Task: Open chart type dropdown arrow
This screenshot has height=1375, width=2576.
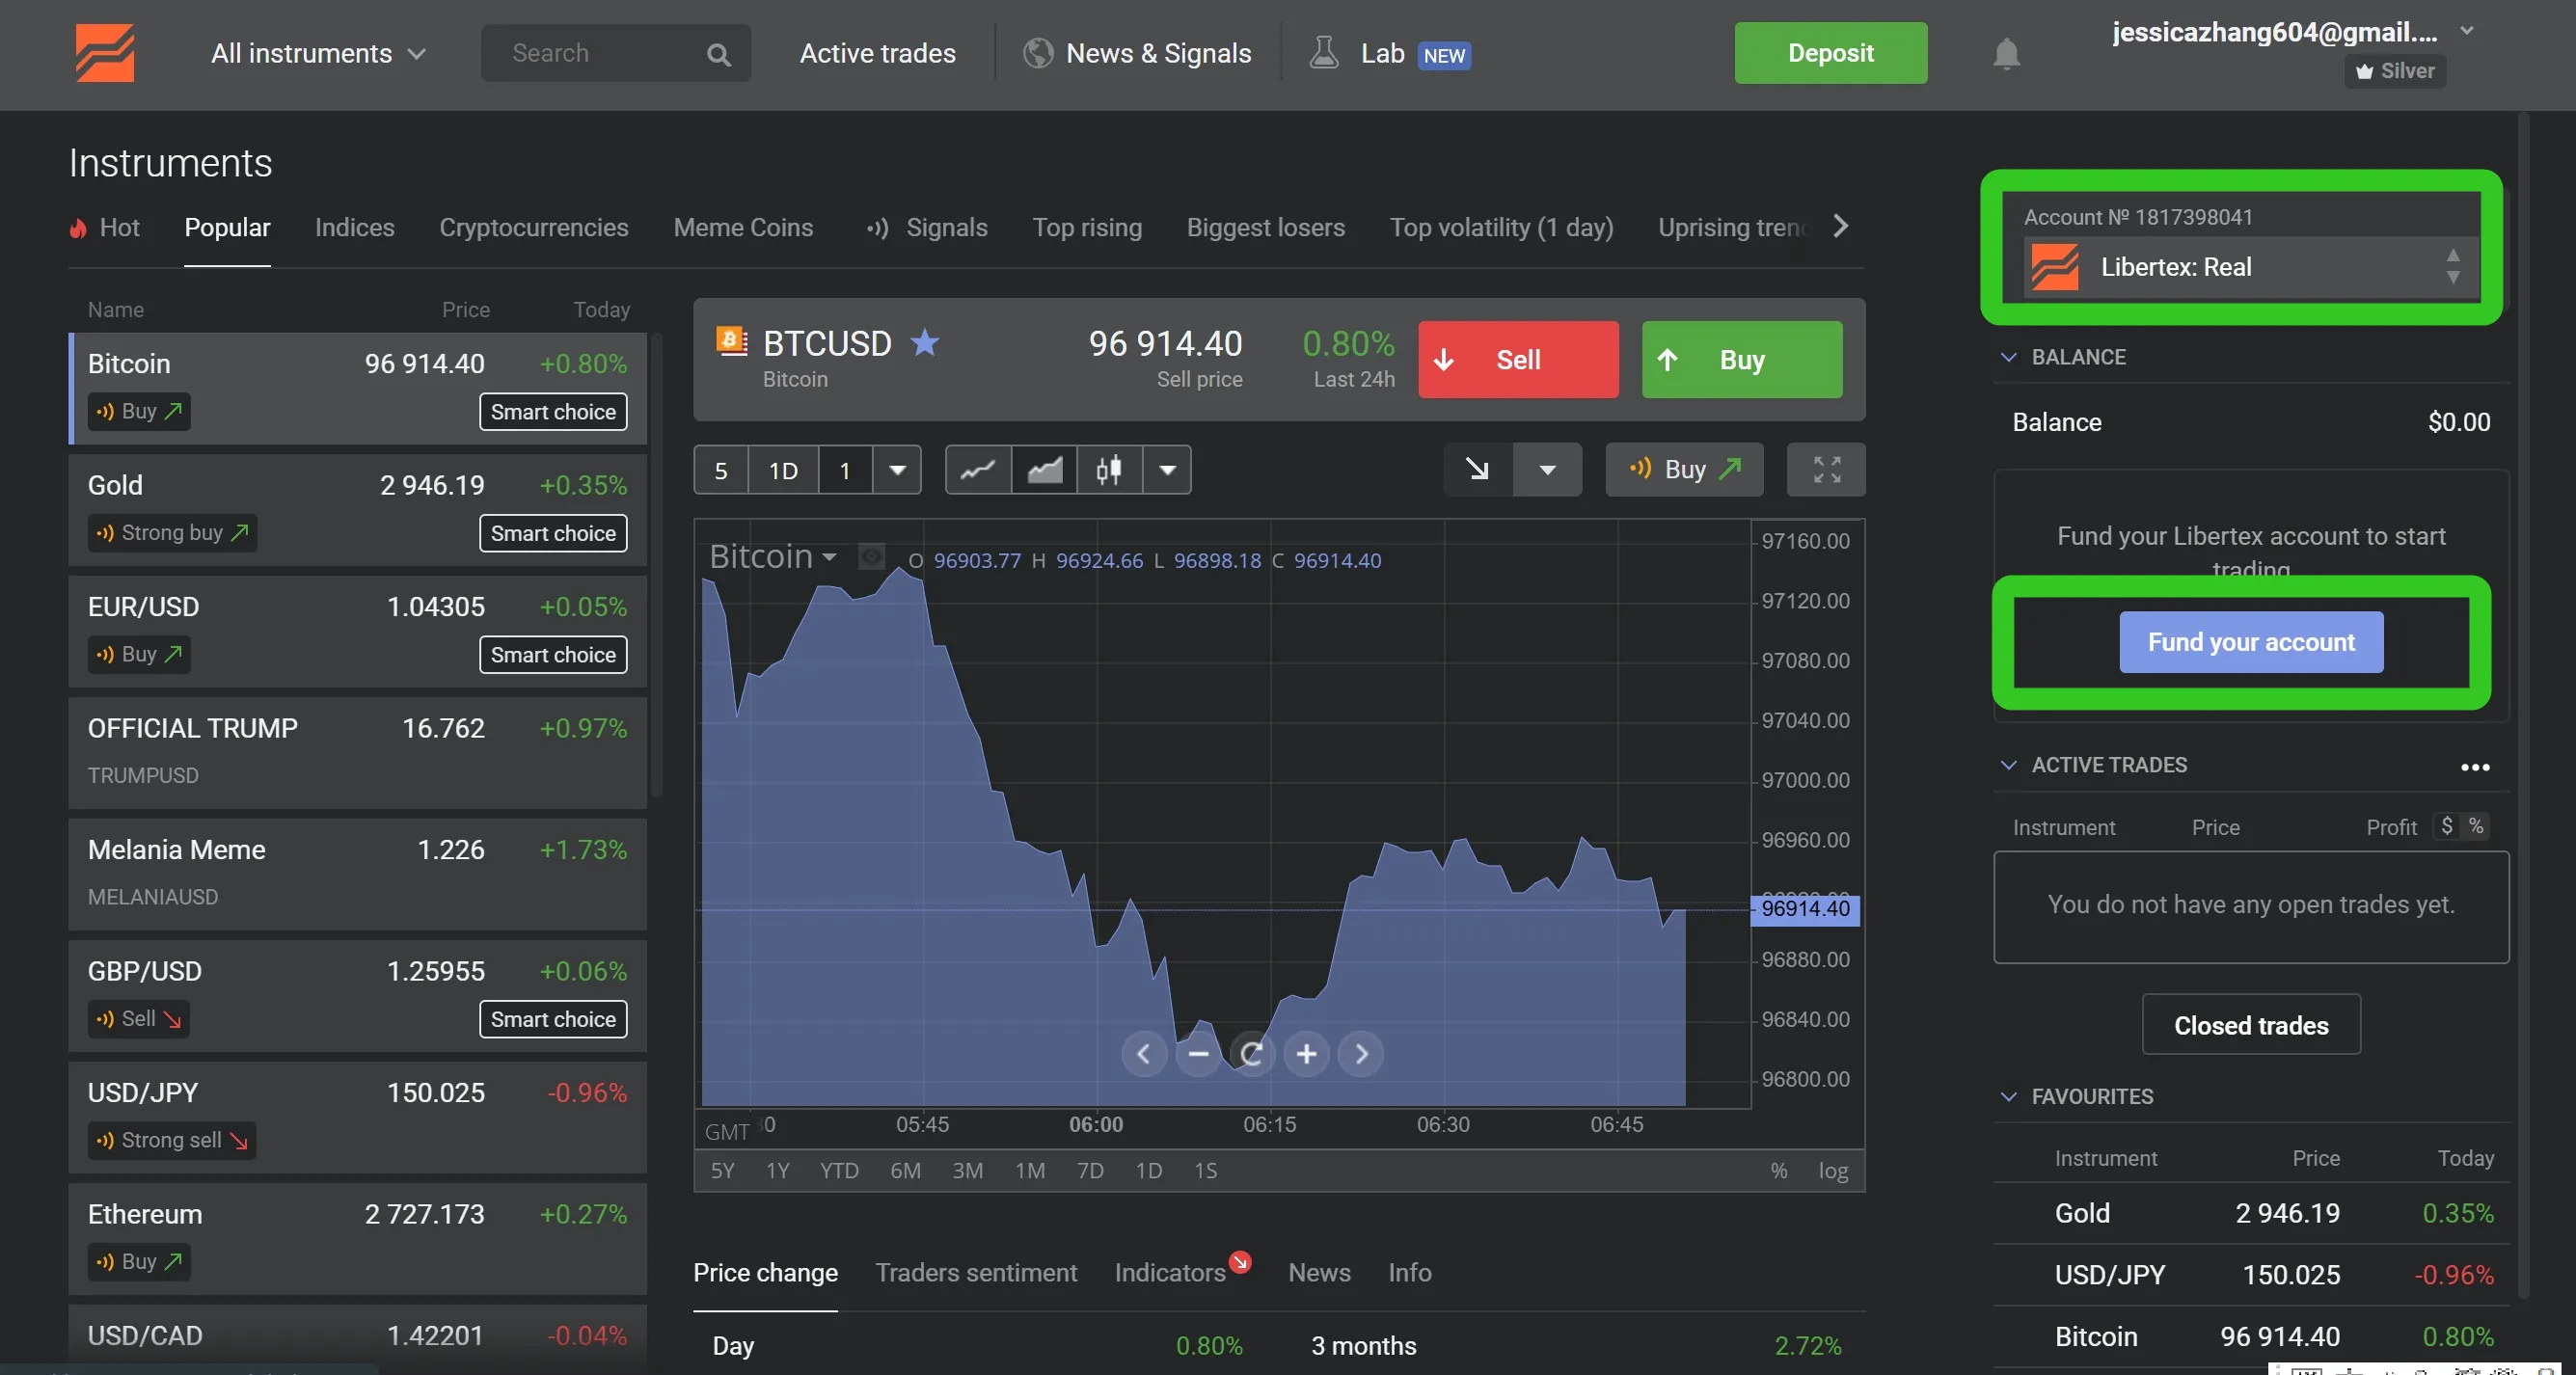Action: 1167,470
